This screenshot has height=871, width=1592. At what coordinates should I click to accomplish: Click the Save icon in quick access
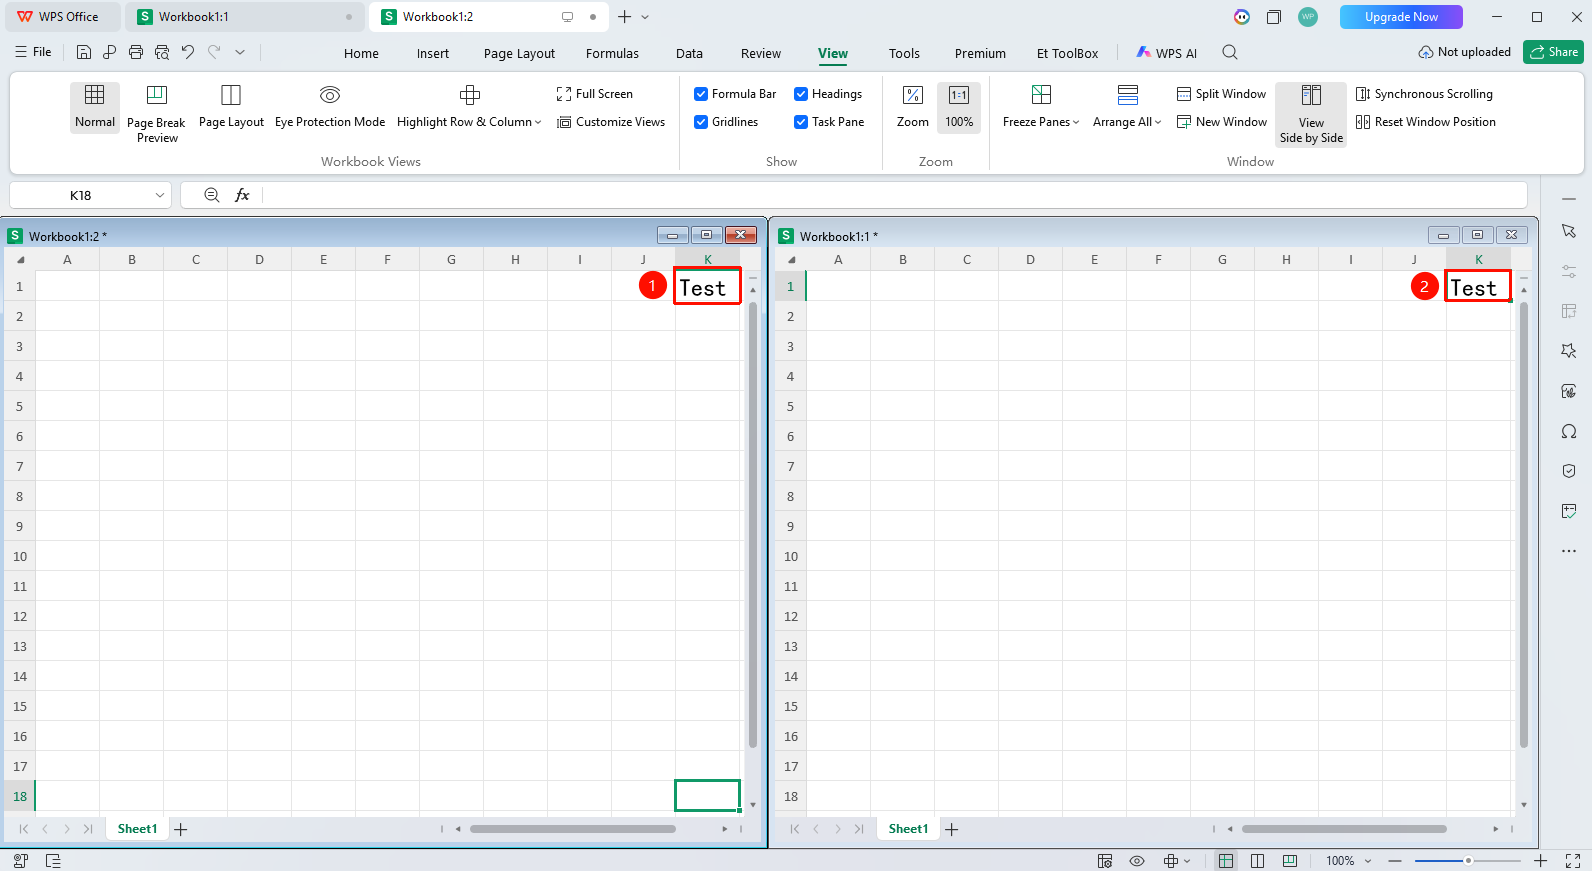(84, 52)
